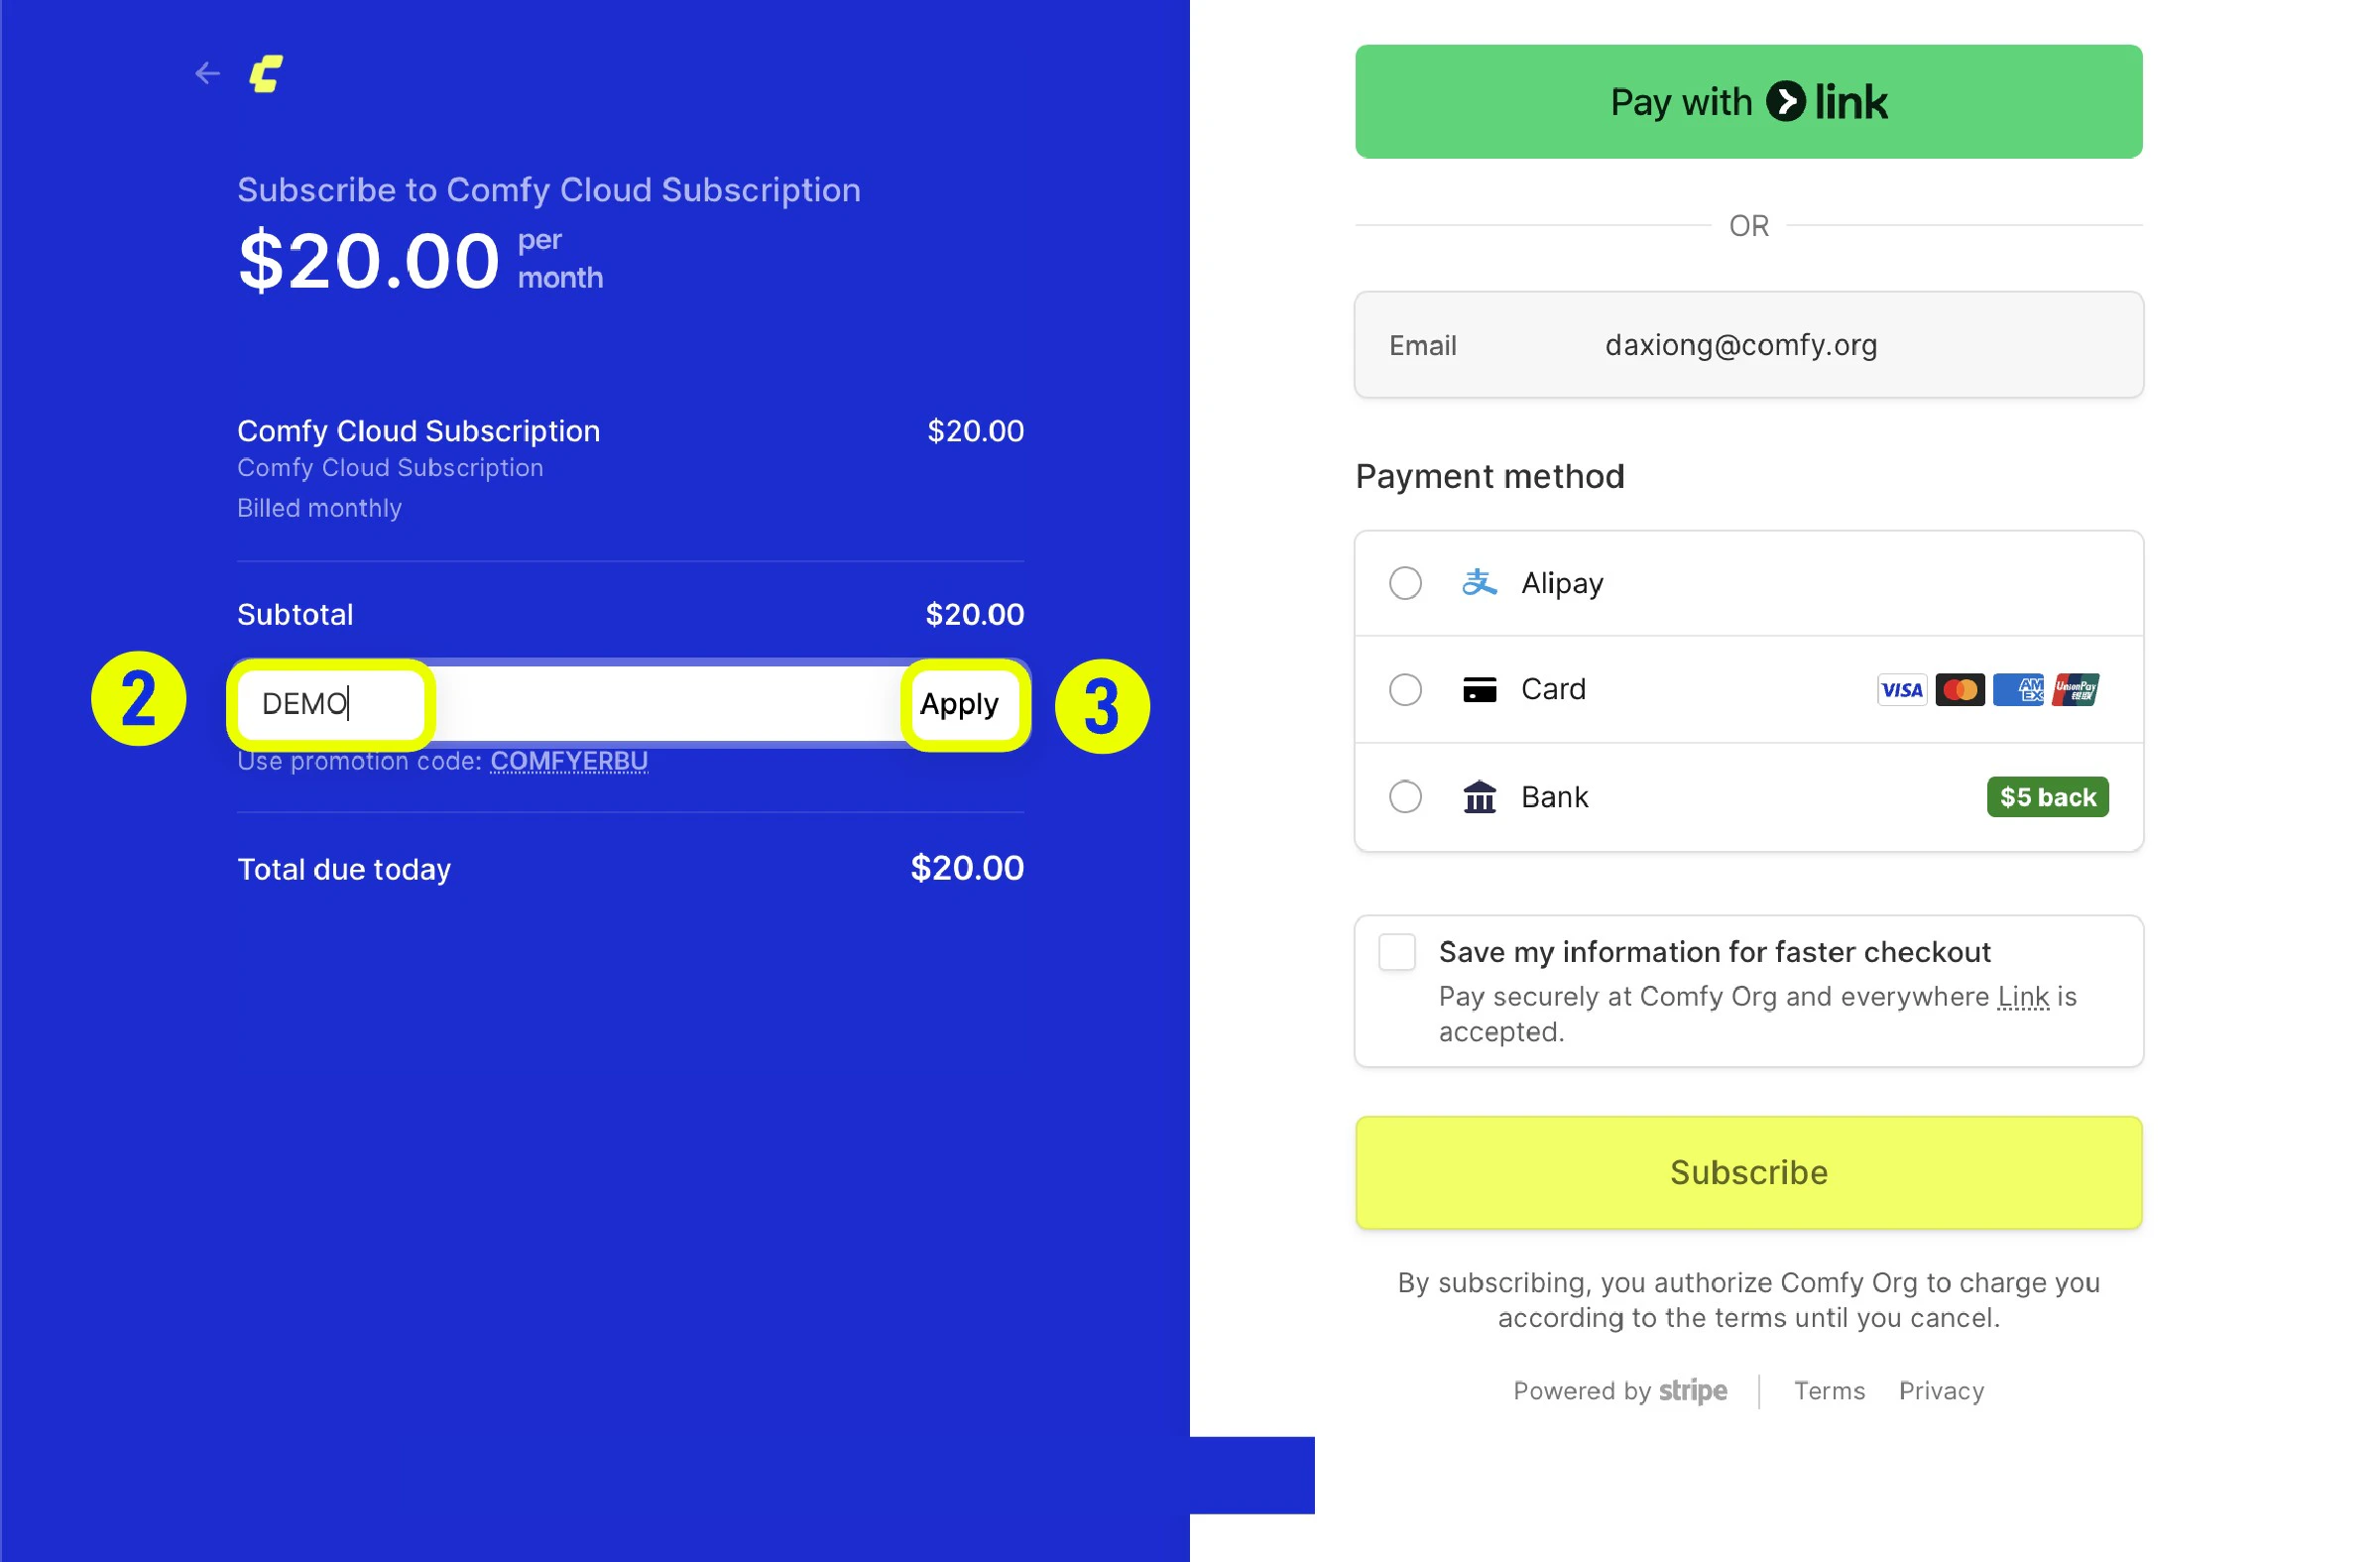
Task: Click the Bank payment icon
Action: pos(1479,797)
